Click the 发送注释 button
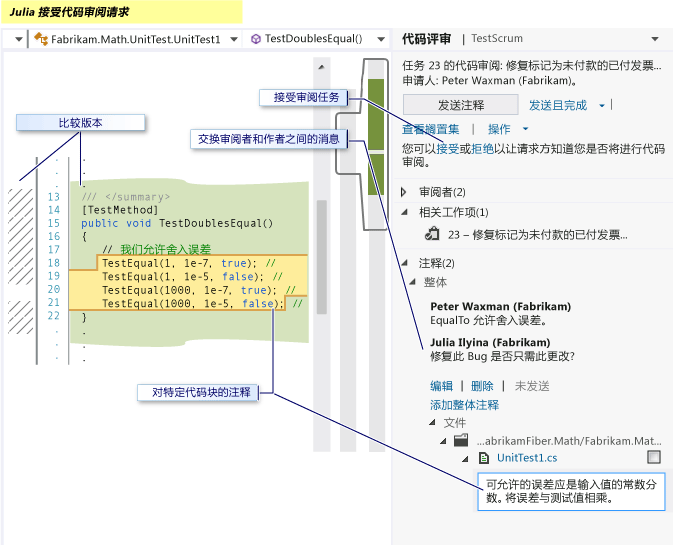 click(461, 105)
